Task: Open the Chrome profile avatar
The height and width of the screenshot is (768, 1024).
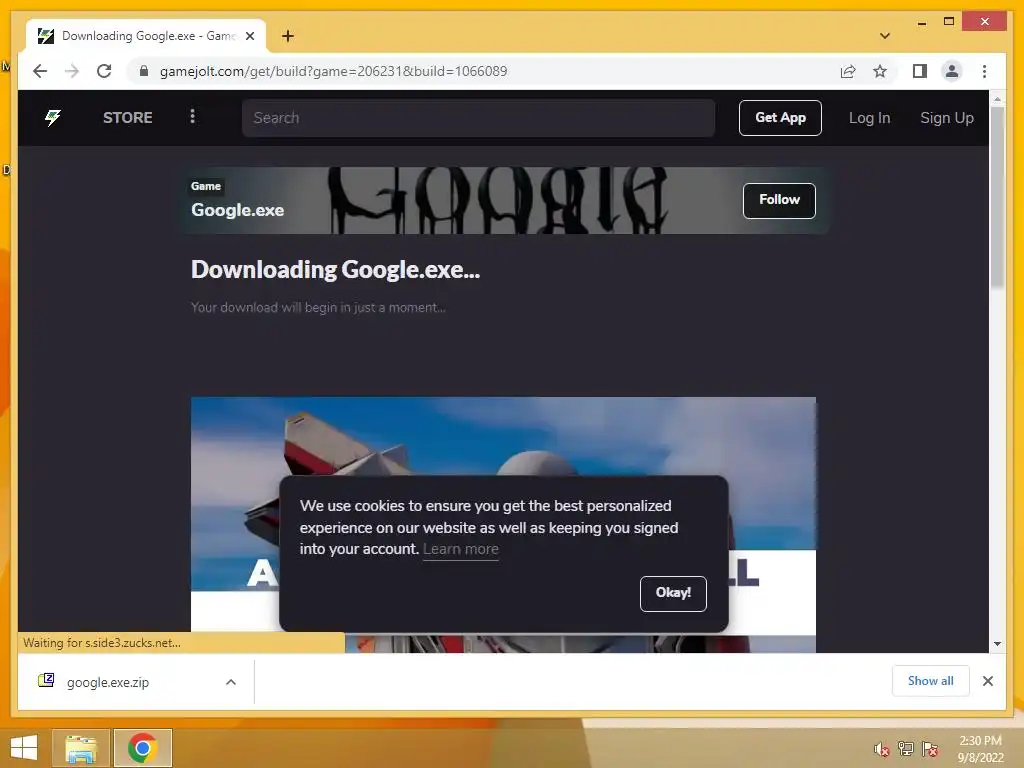Action: 952,71
